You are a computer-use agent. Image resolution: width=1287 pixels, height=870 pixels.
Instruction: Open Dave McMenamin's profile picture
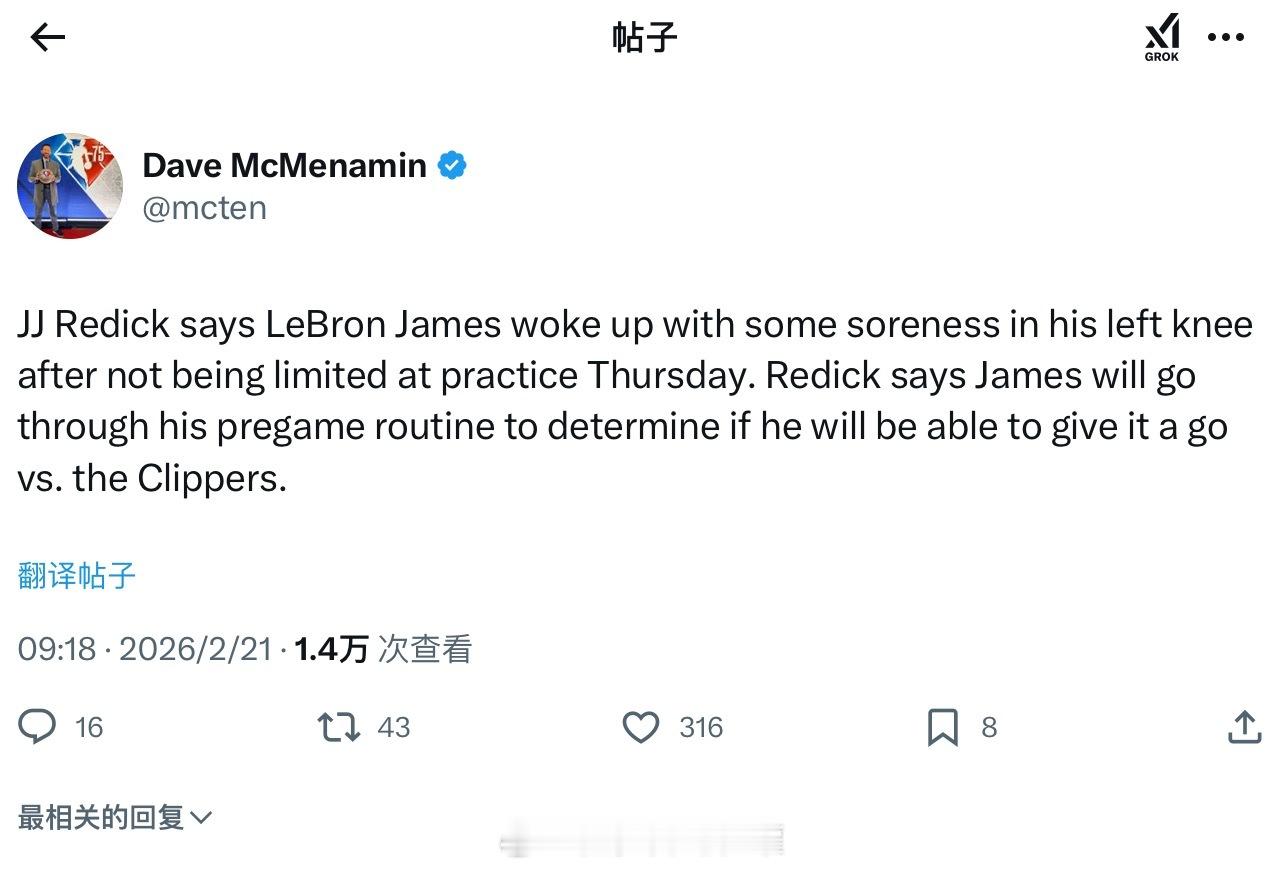click(69, 186)
